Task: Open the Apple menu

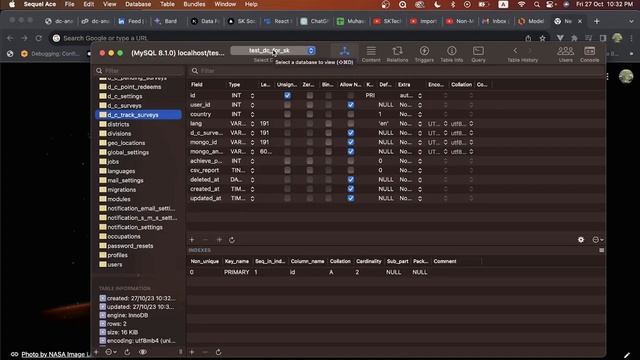Action: [x=12, y=4]
